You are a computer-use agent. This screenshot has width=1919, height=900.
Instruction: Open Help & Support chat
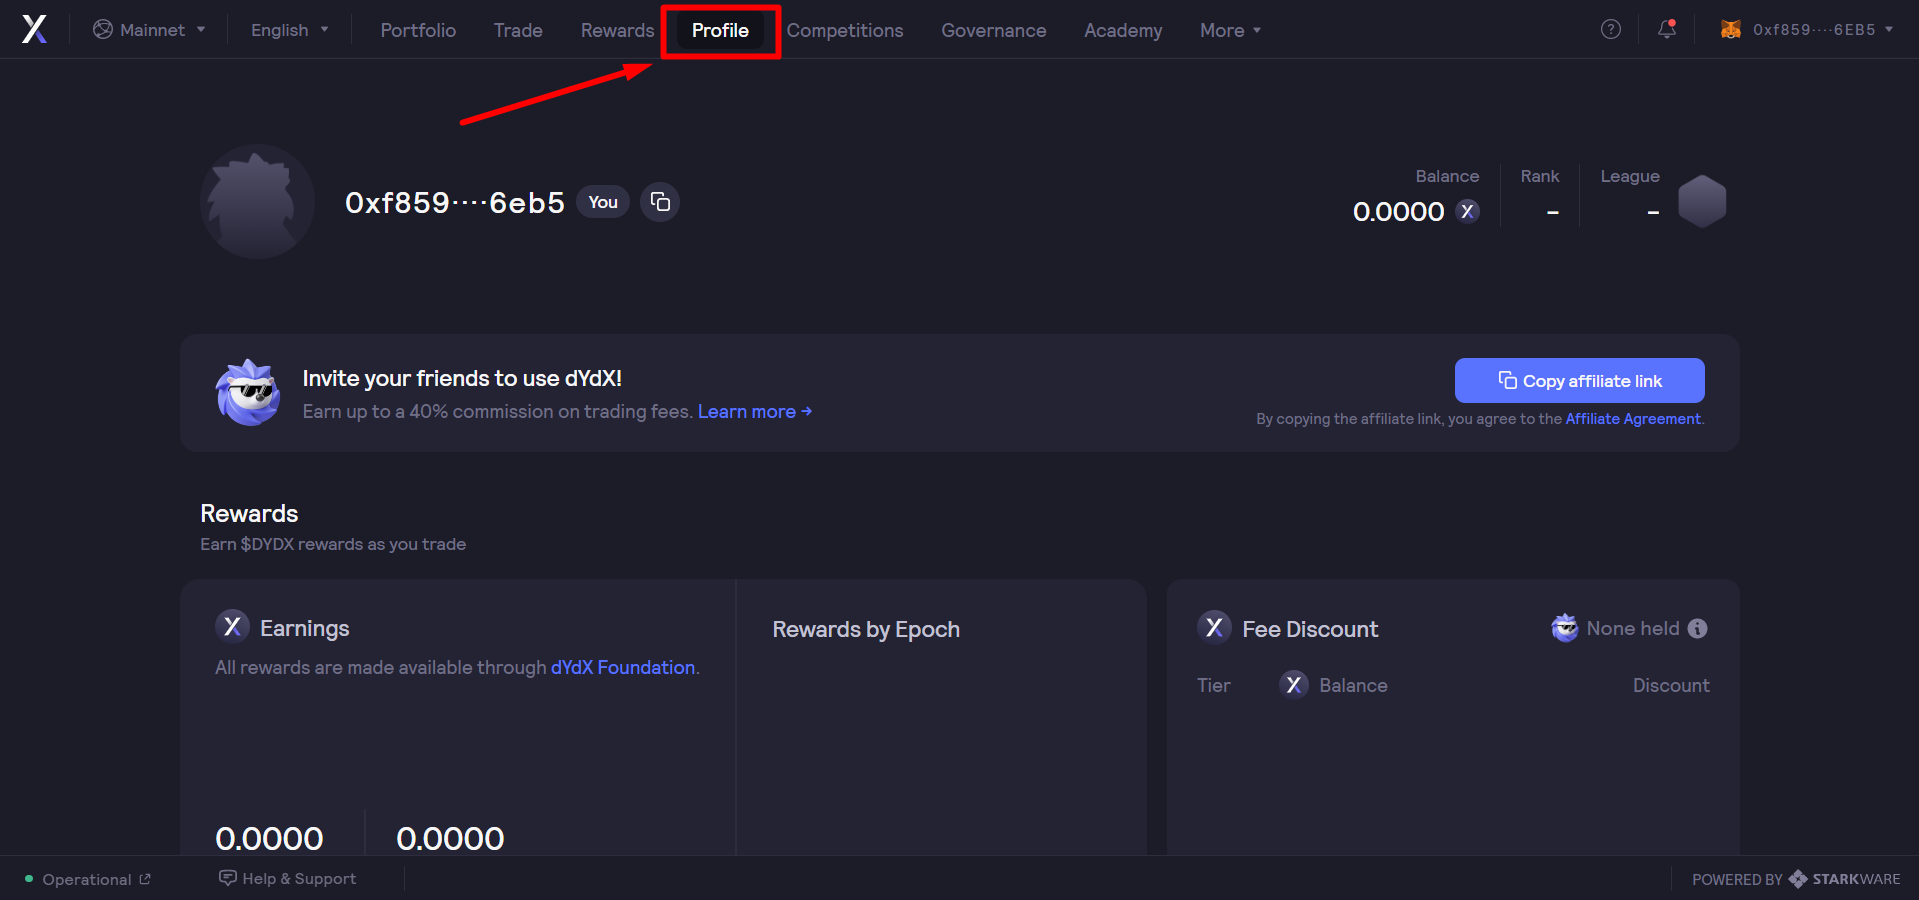click(x=288, y=878)
